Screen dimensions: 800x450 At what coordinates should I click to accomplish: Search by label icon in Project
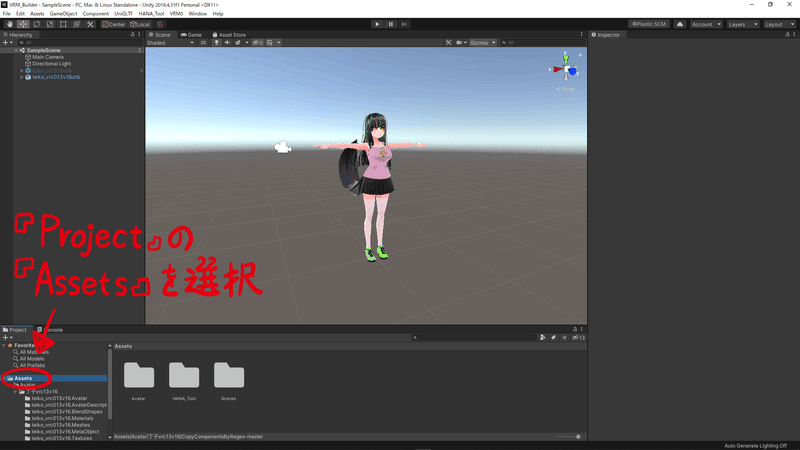click(x=554, y=338)
